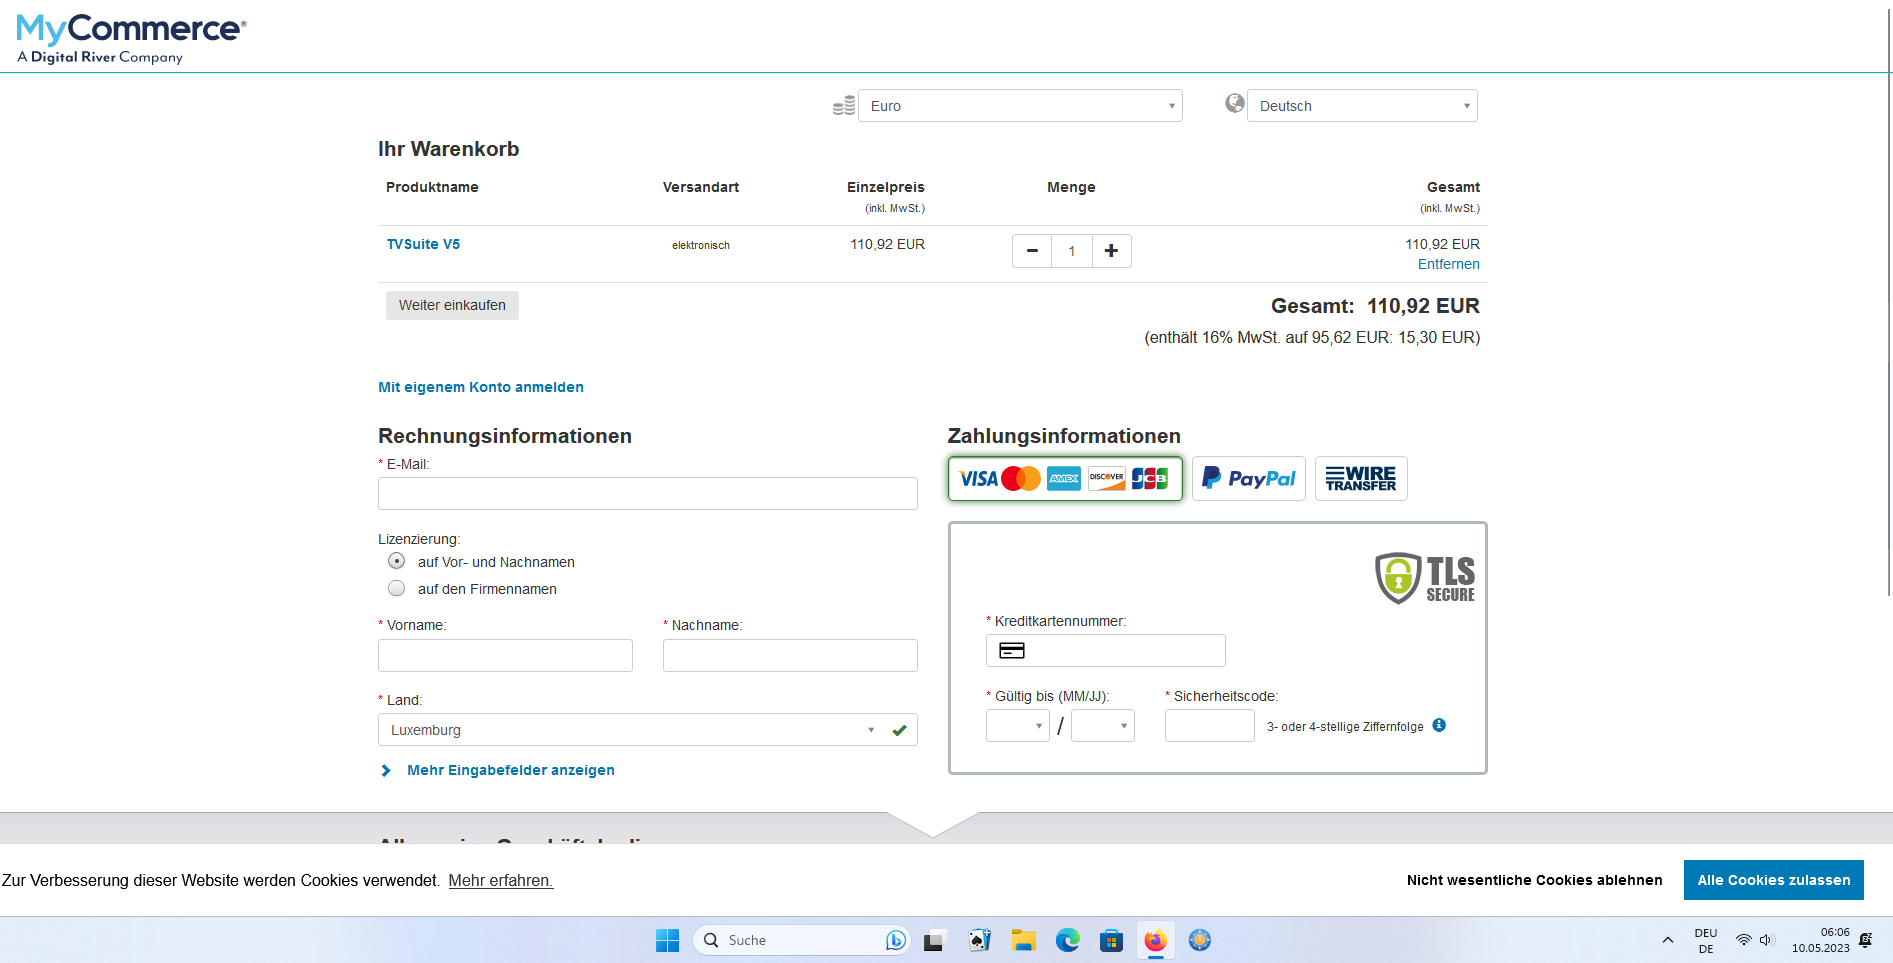Click the Sicherheitscode field

click(x=1209, y=726)
